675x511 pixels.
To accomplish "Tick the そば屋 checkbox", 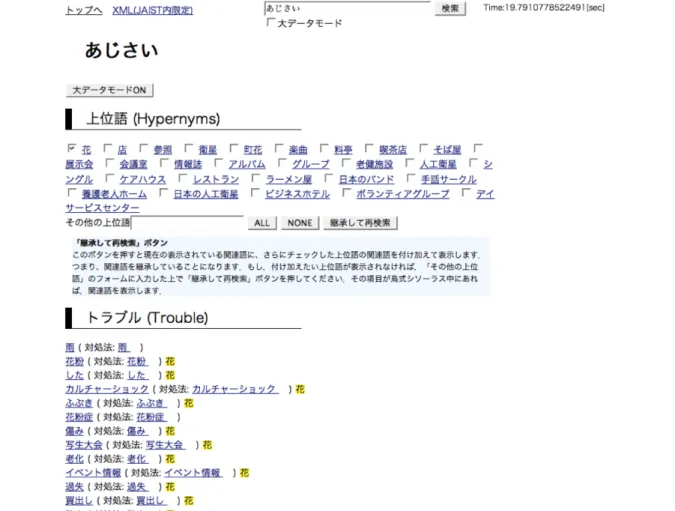I will point(423,149).
